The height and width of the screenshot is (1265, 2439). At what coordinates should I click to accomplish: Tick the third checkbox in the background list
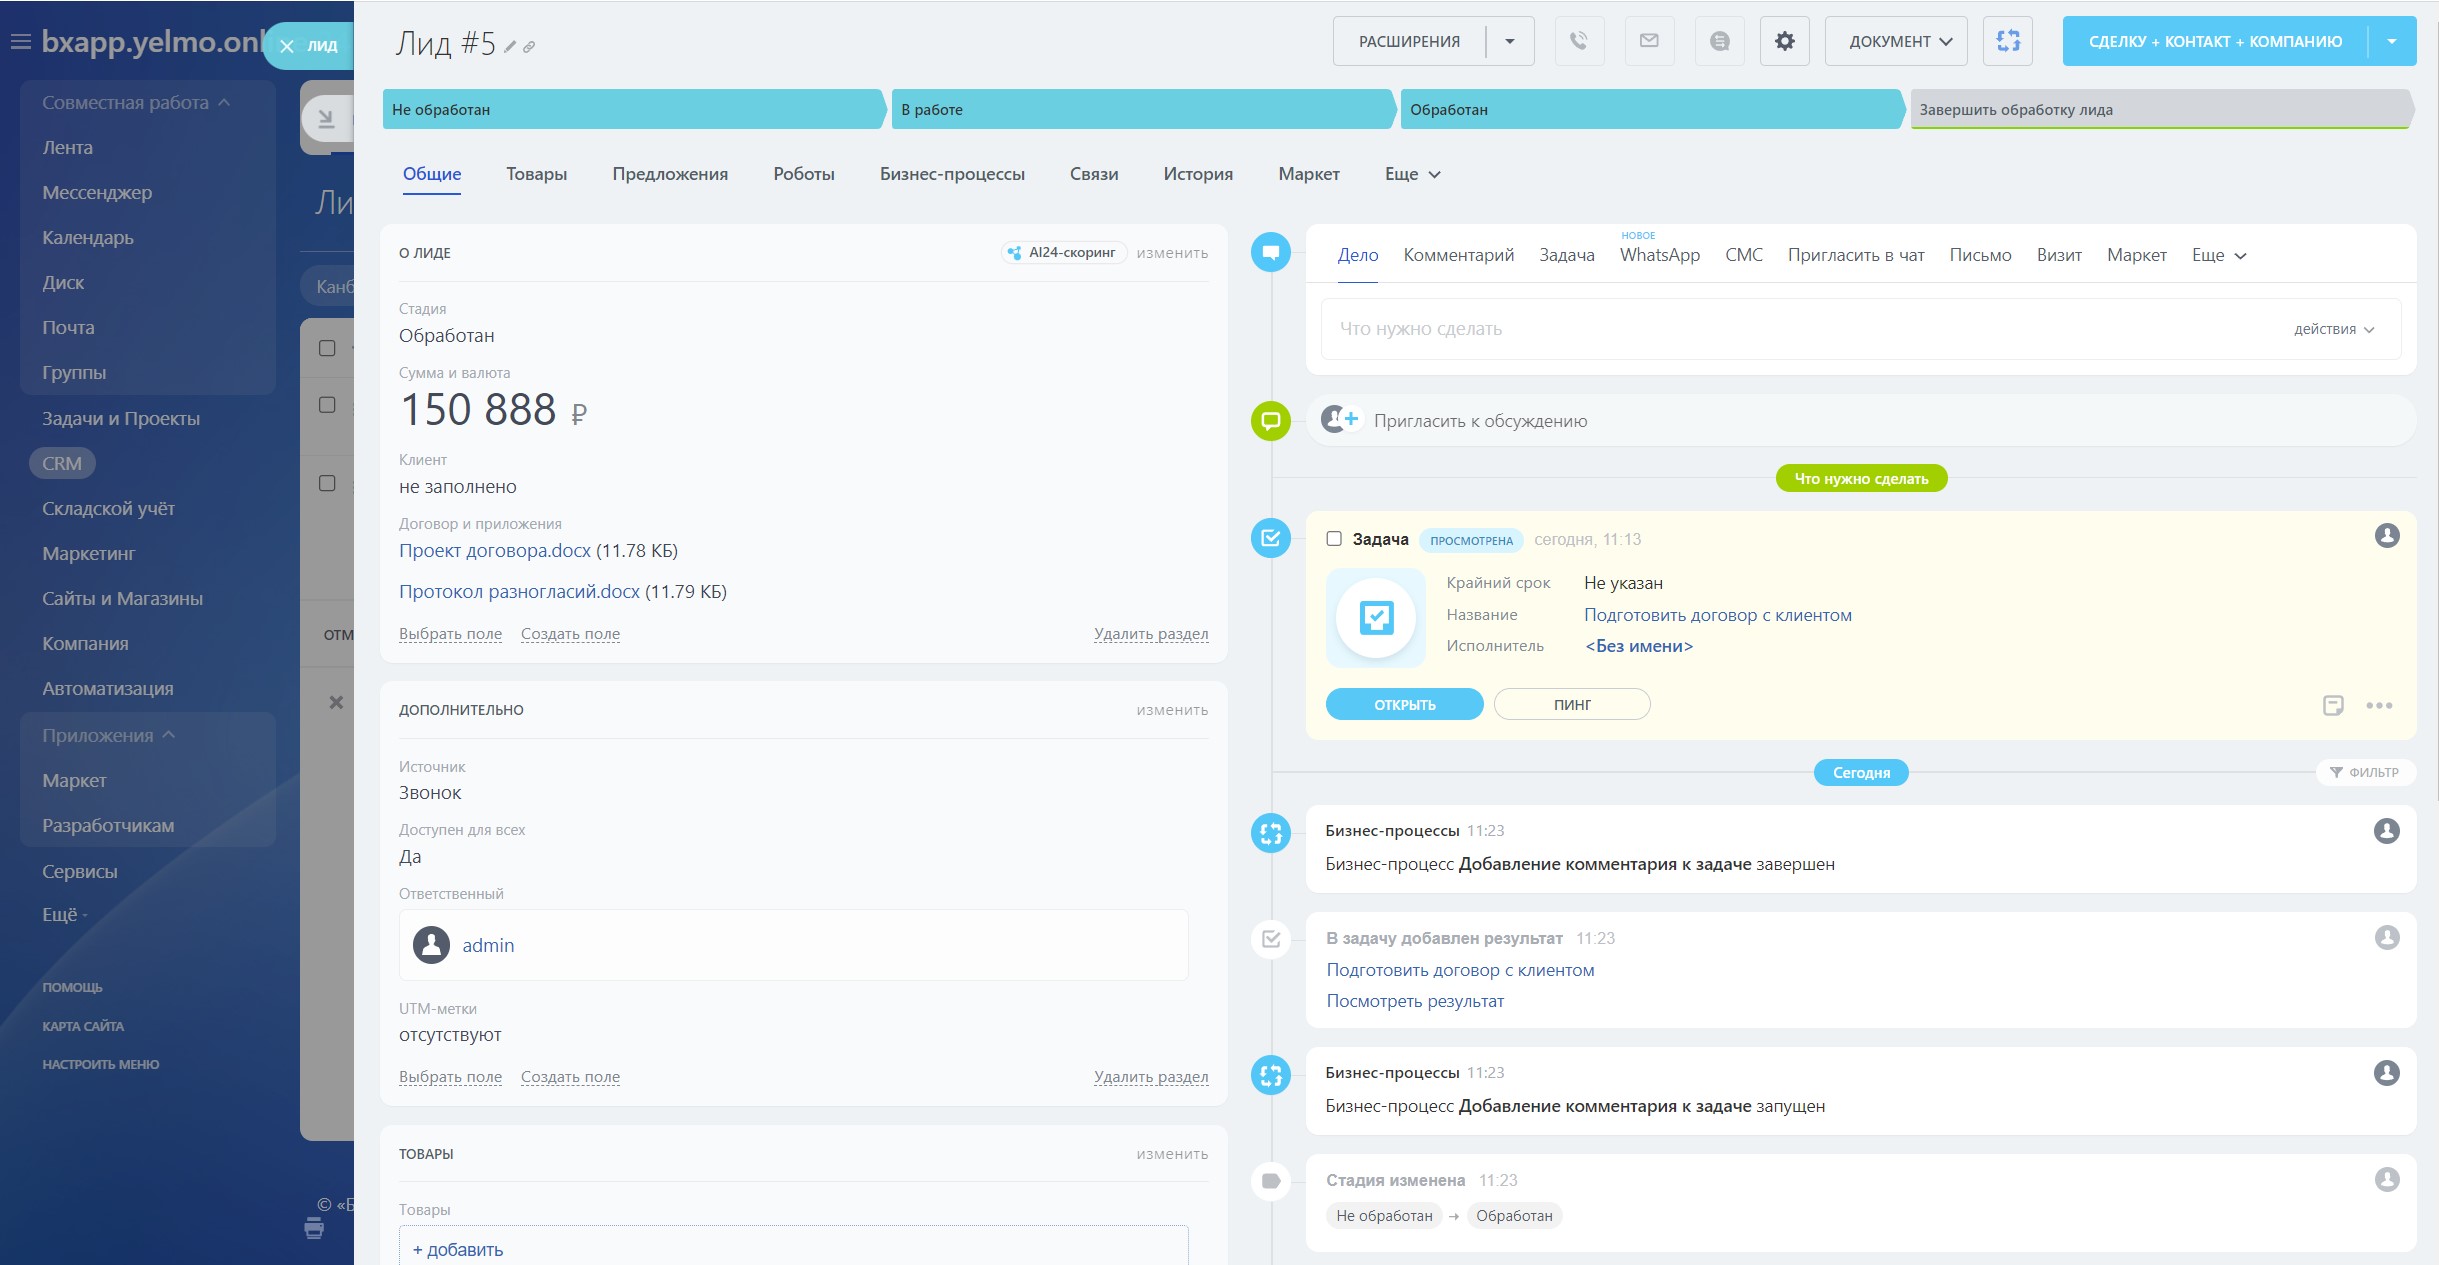(327, 483)
